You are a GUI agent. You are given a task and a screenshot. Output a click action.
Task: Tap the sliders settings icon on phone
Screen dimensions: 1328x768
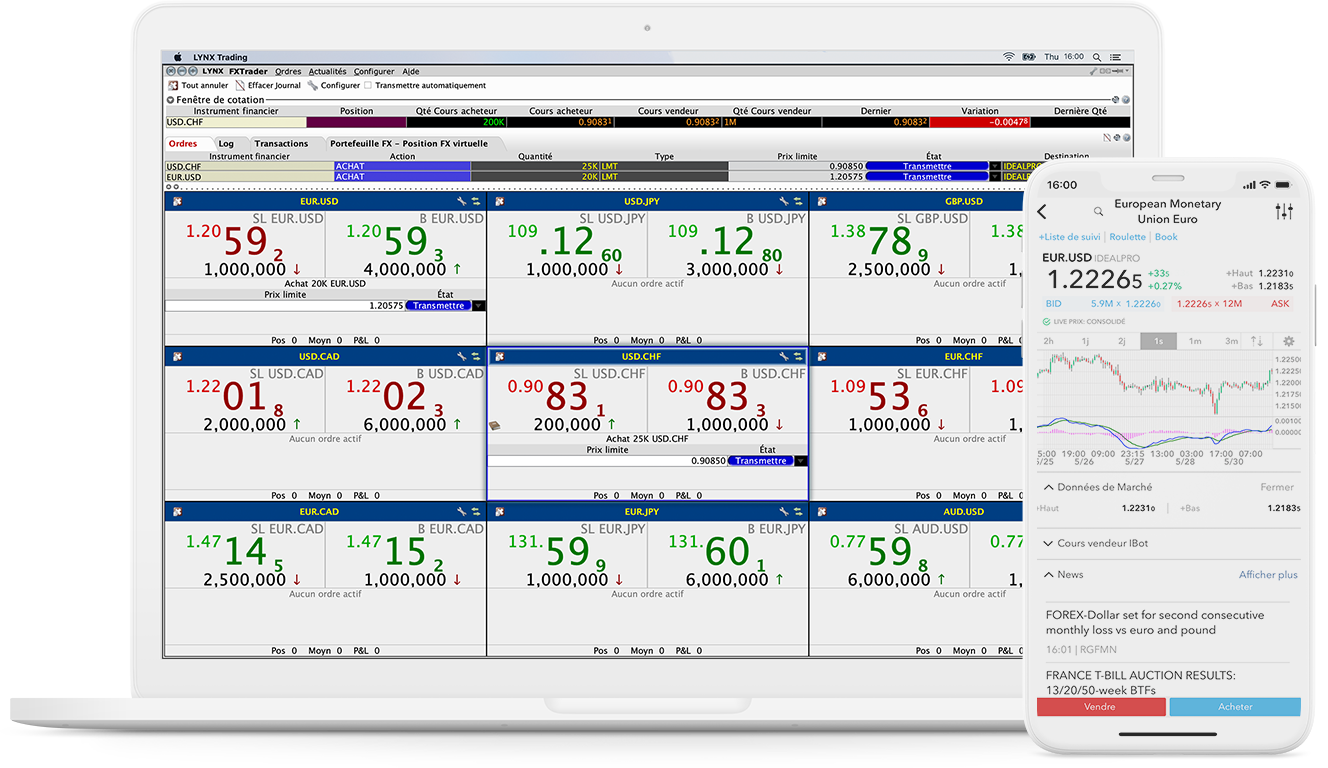tap(1284, 211)
